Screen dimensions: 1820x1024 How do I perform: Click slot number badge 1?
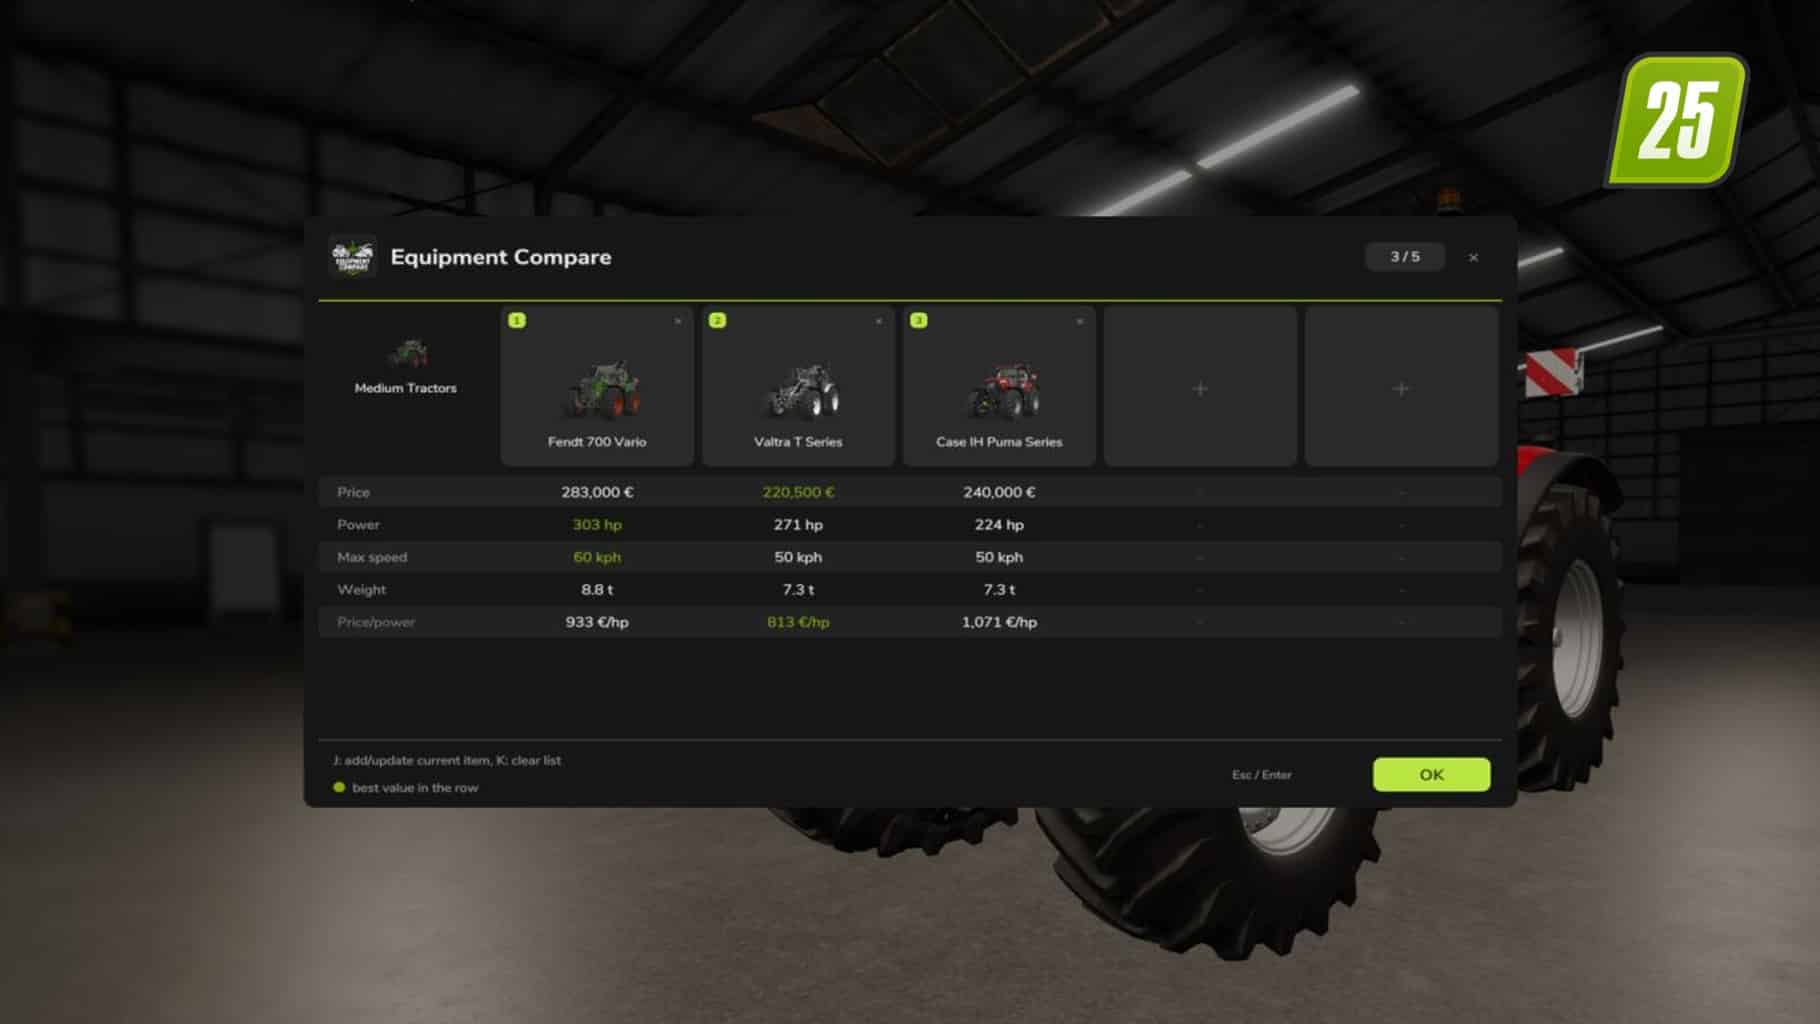click(x=517, y=320)
